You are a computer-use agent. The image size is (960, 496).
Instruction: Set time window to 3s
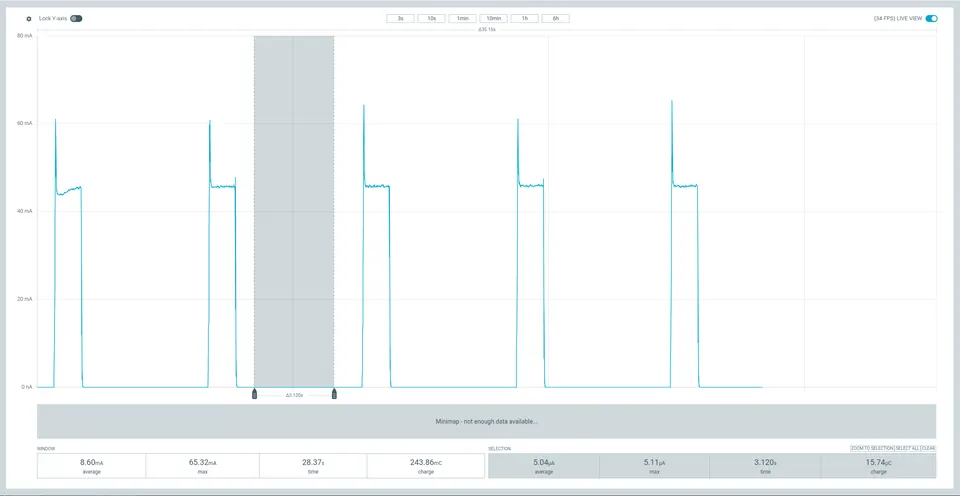tap(400, 18)
